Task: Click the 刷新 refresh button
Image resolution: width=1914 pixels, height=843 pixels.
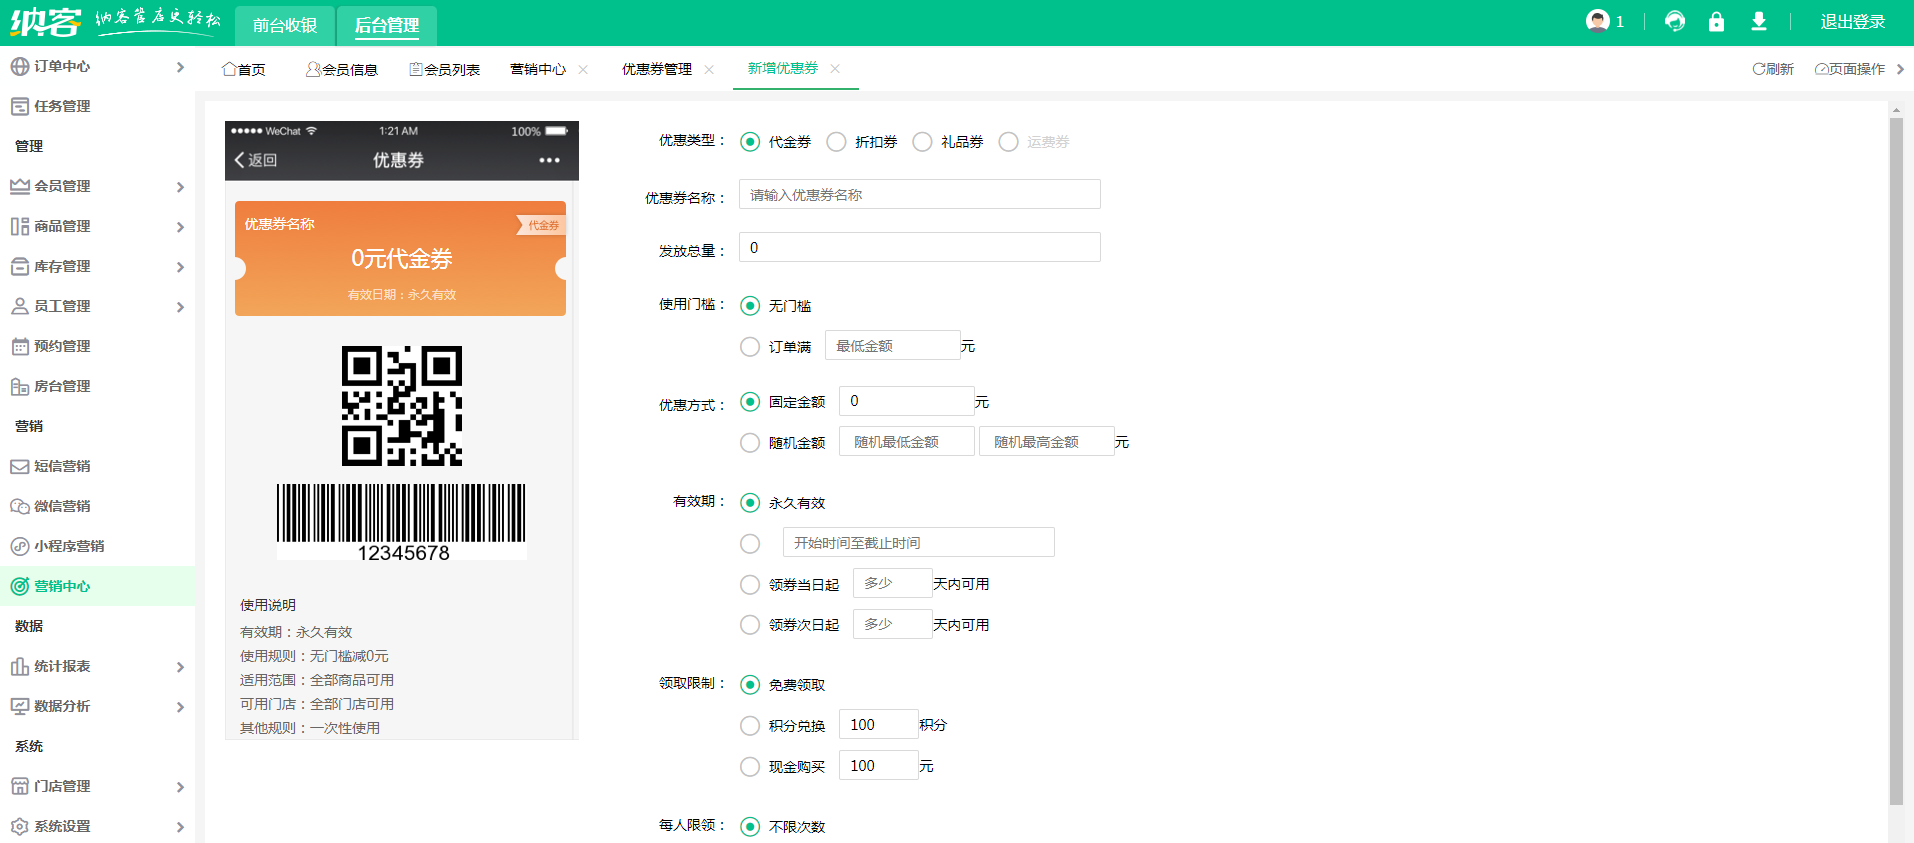Action: (1773, 69)
